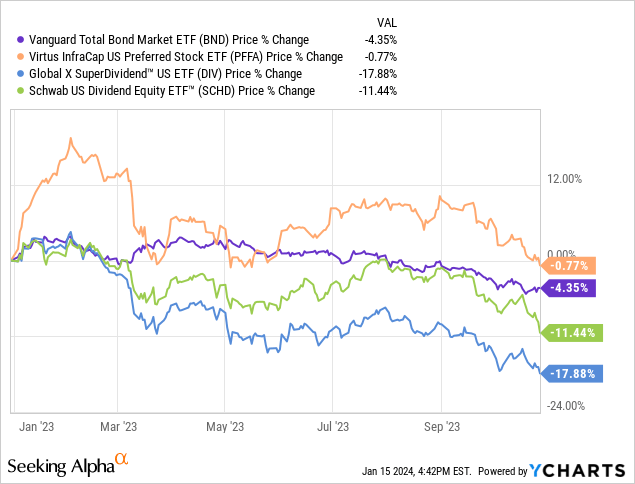The image size is (635, 484).
Task: Click the Mar '23 x-axis label
Action: coord(117,424)
